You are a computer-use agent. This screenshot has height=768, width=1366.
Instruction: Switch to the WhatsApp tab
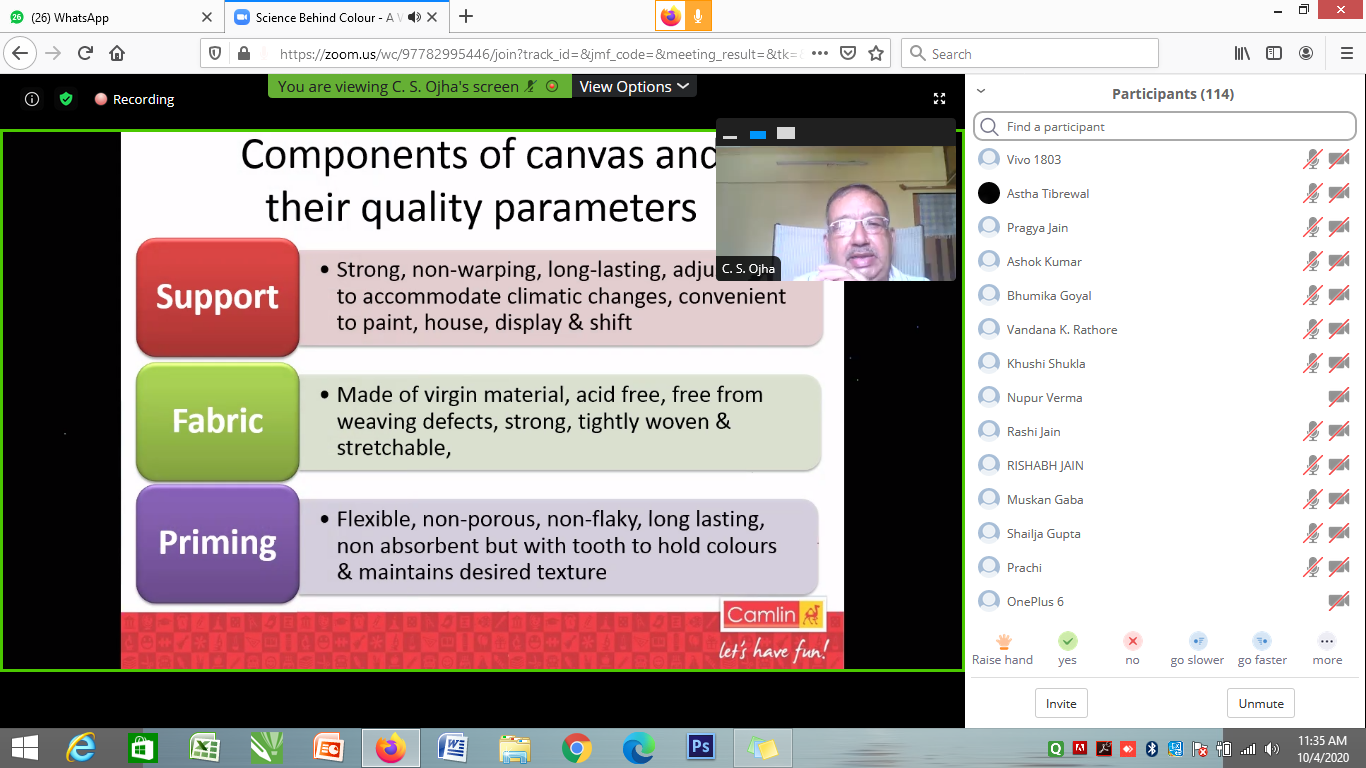tap(110, 17)
